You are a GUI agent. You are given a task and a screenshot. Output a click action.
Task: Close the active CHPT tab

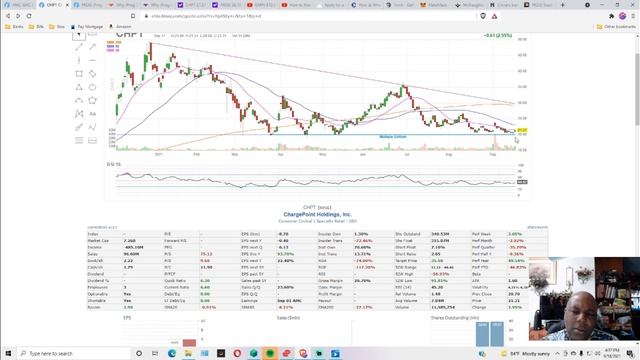pyautogui.click(x=67, y=5)
